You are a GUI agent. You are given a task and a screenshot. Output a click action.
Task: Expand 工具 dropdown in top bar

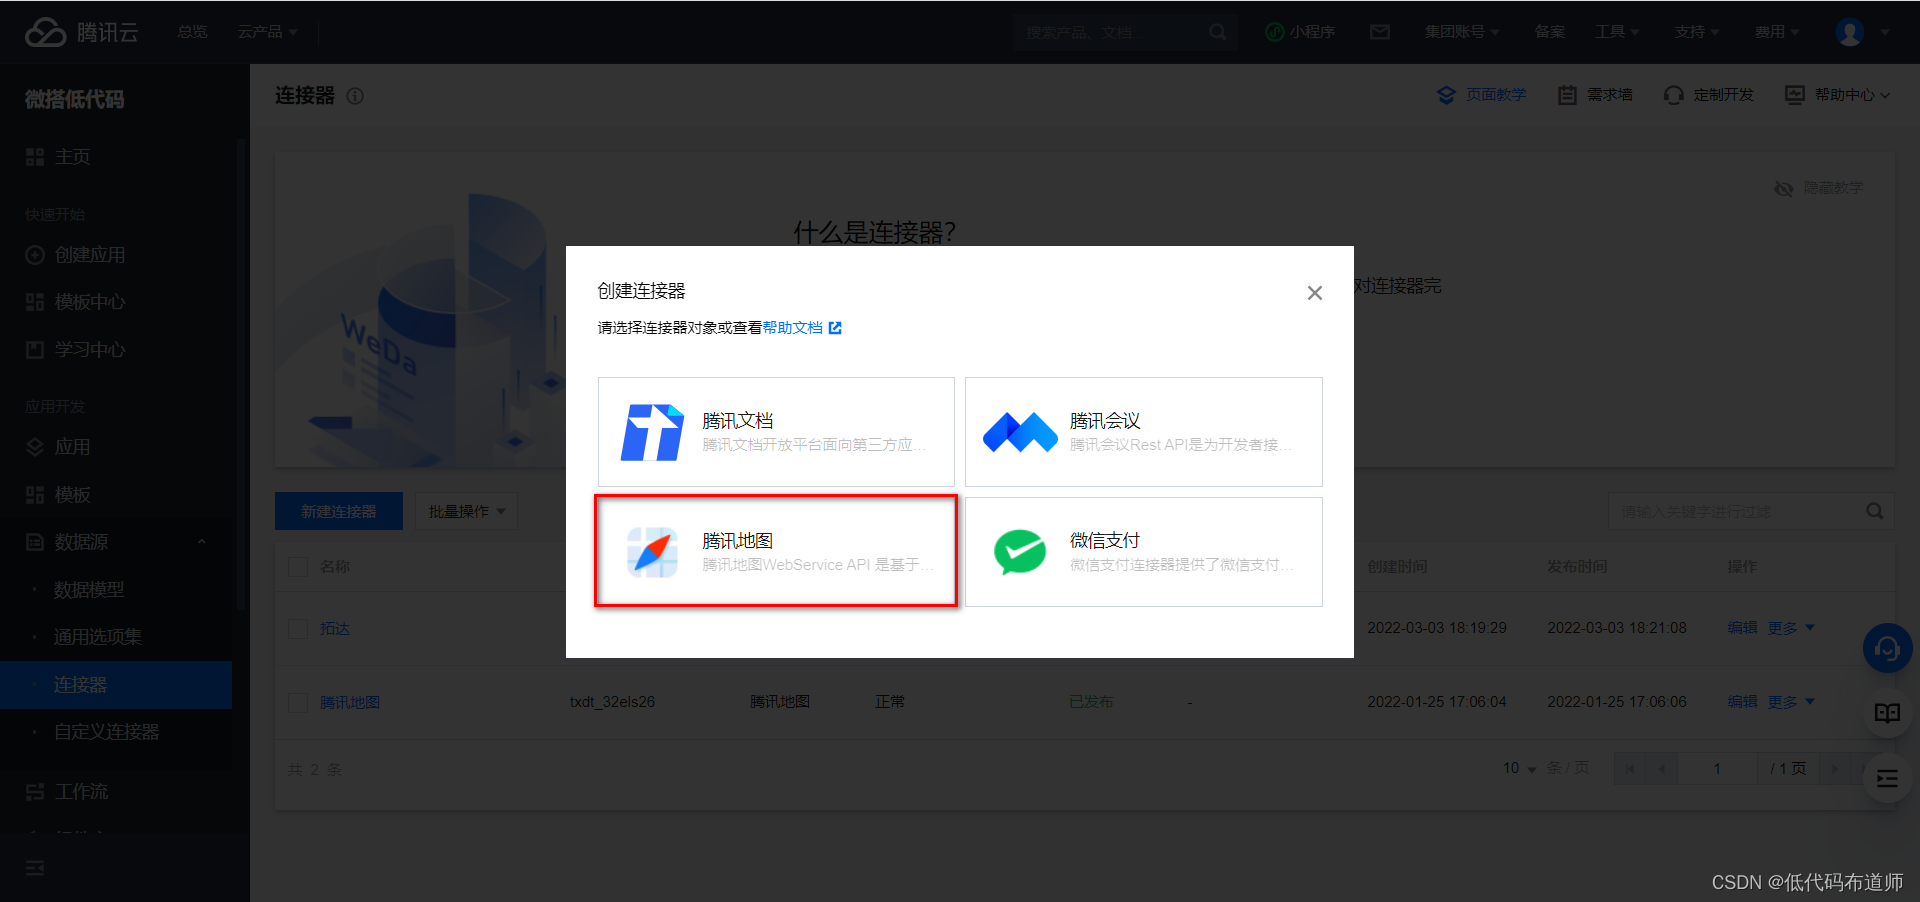coord(1617,32)
